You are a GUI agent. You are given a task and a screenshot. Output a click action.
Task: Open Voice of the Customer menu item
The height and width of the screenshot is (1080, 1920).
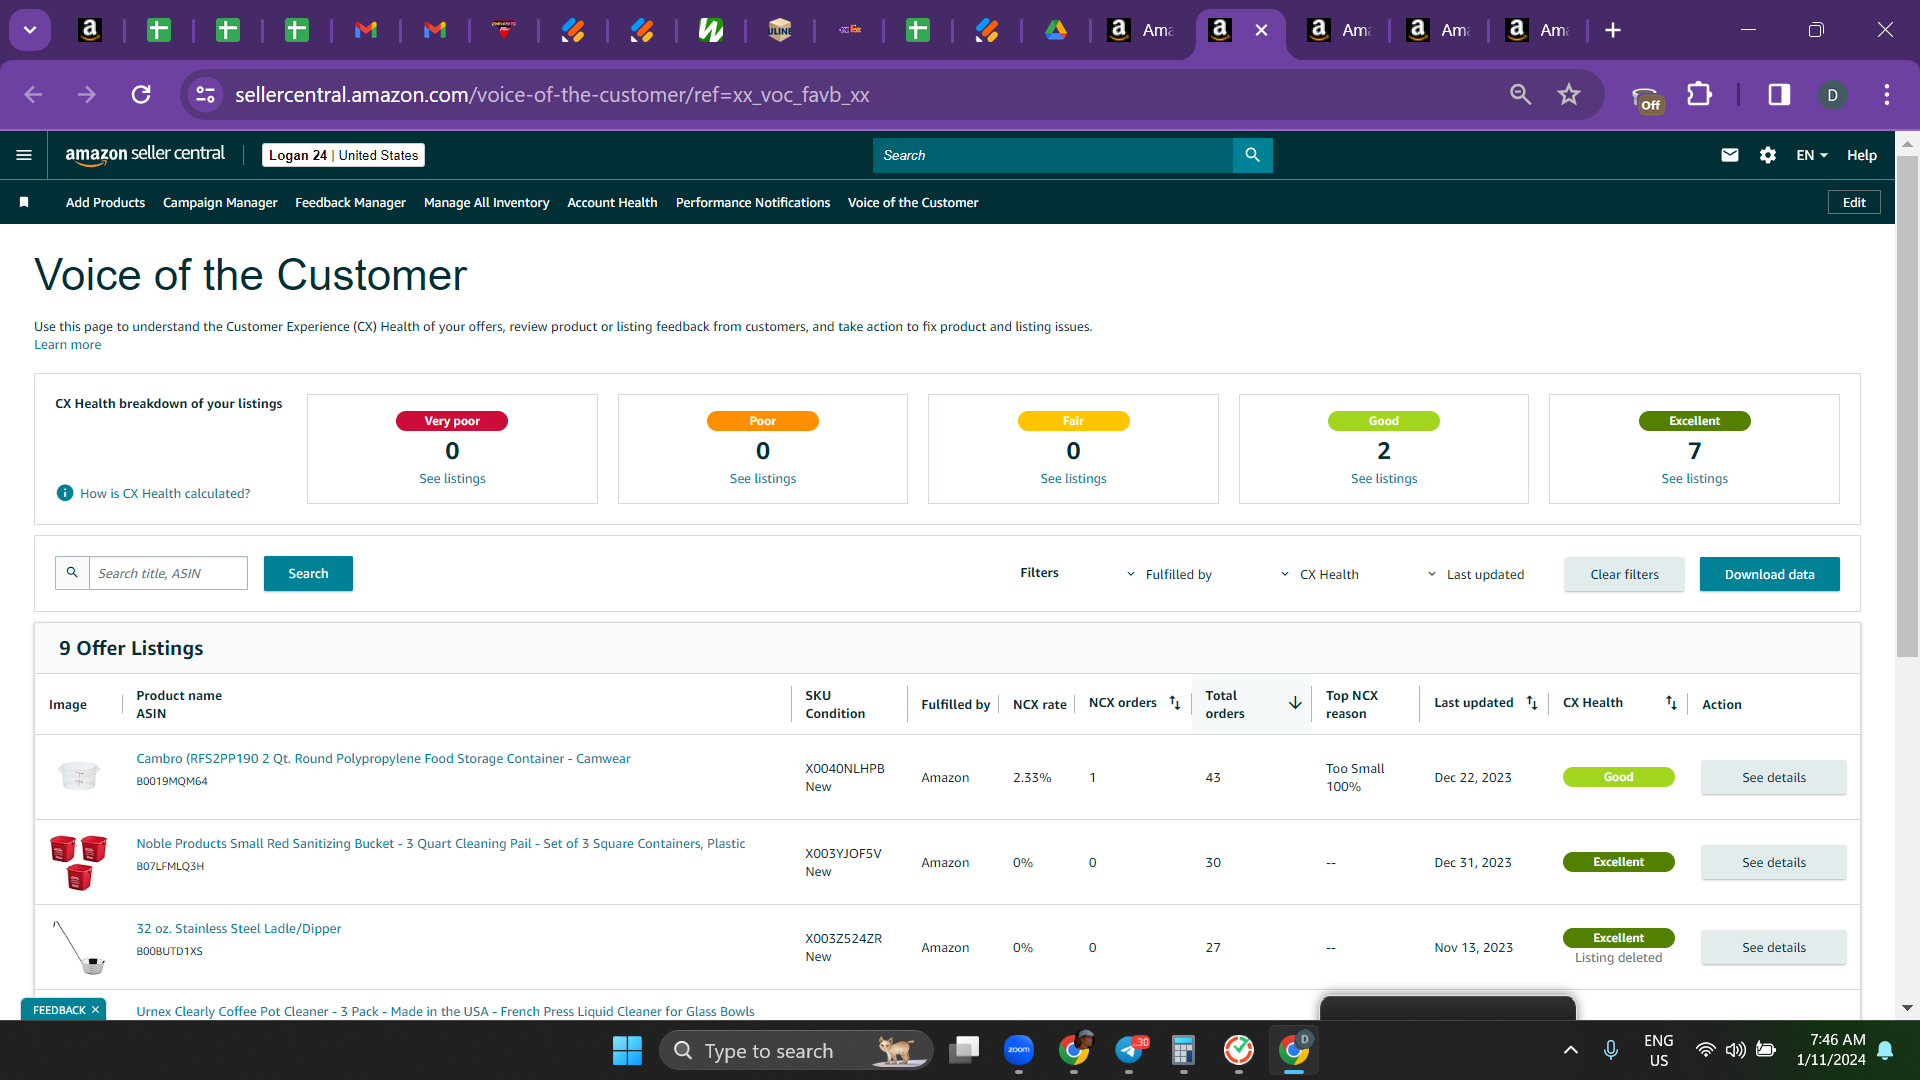(x=913, y=202)
